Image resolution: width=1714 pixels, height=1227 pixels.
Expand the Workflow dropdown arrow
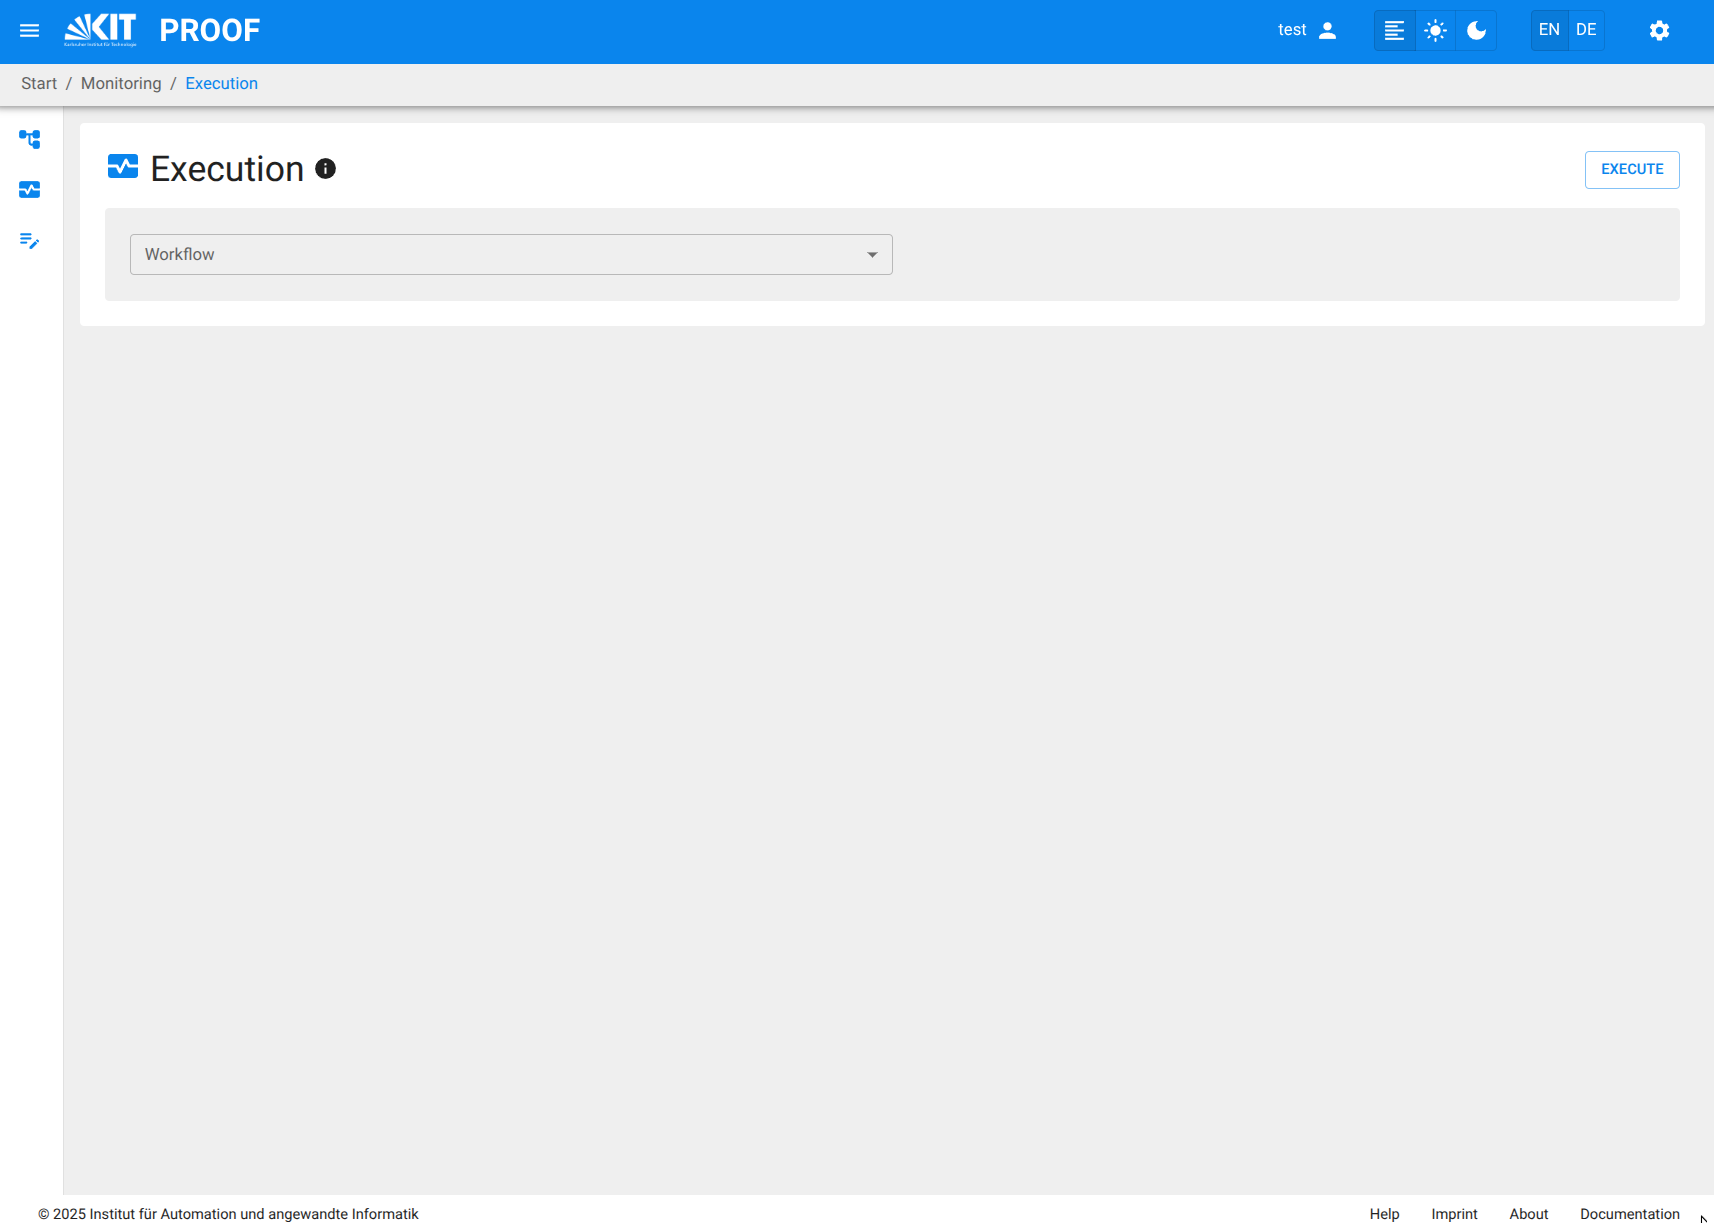pyautogui.click(x=872, y=255)
